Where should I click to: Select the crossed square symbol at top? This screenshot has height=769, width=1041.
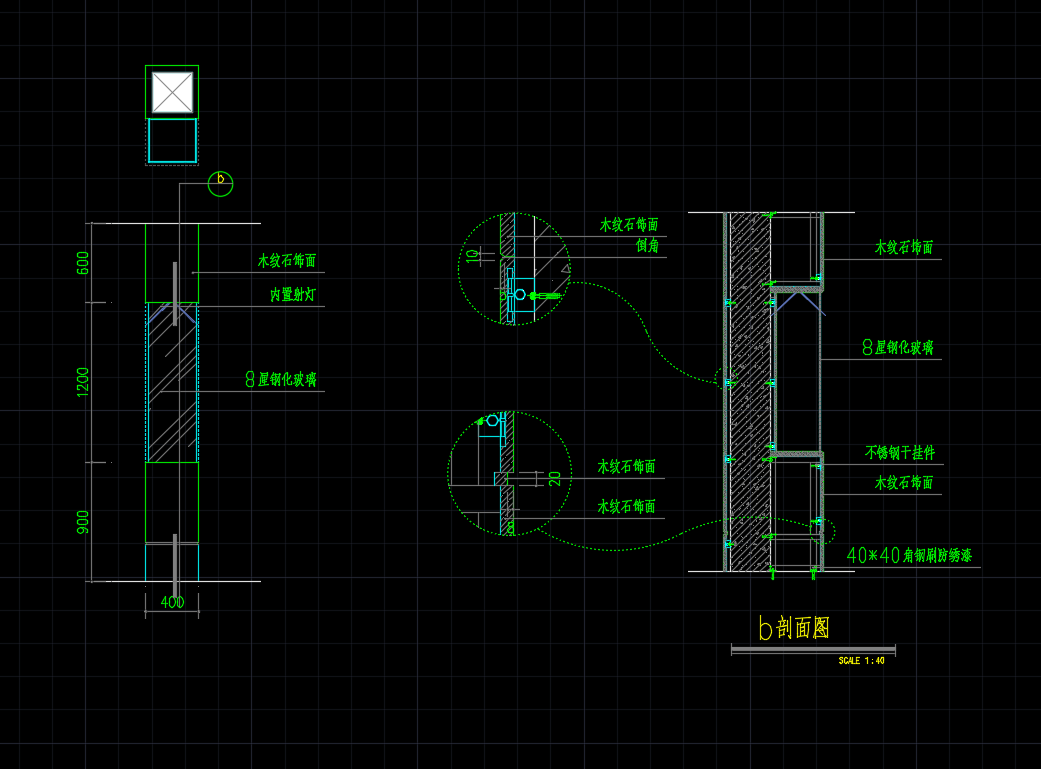point(172,92)
